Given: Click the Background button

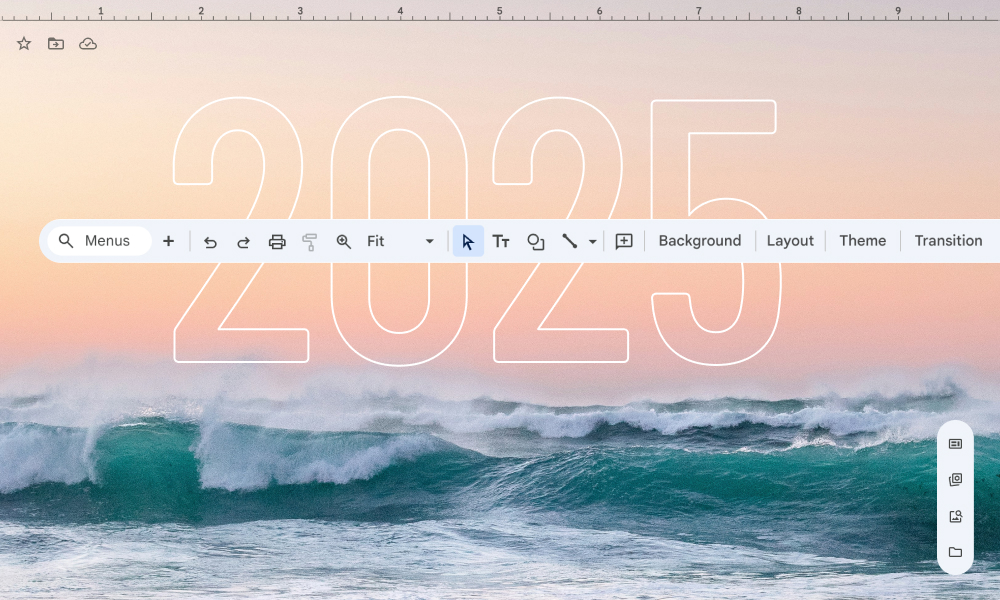Looking at the screenshot, I should pyautogui.click(x=700, y=241).
